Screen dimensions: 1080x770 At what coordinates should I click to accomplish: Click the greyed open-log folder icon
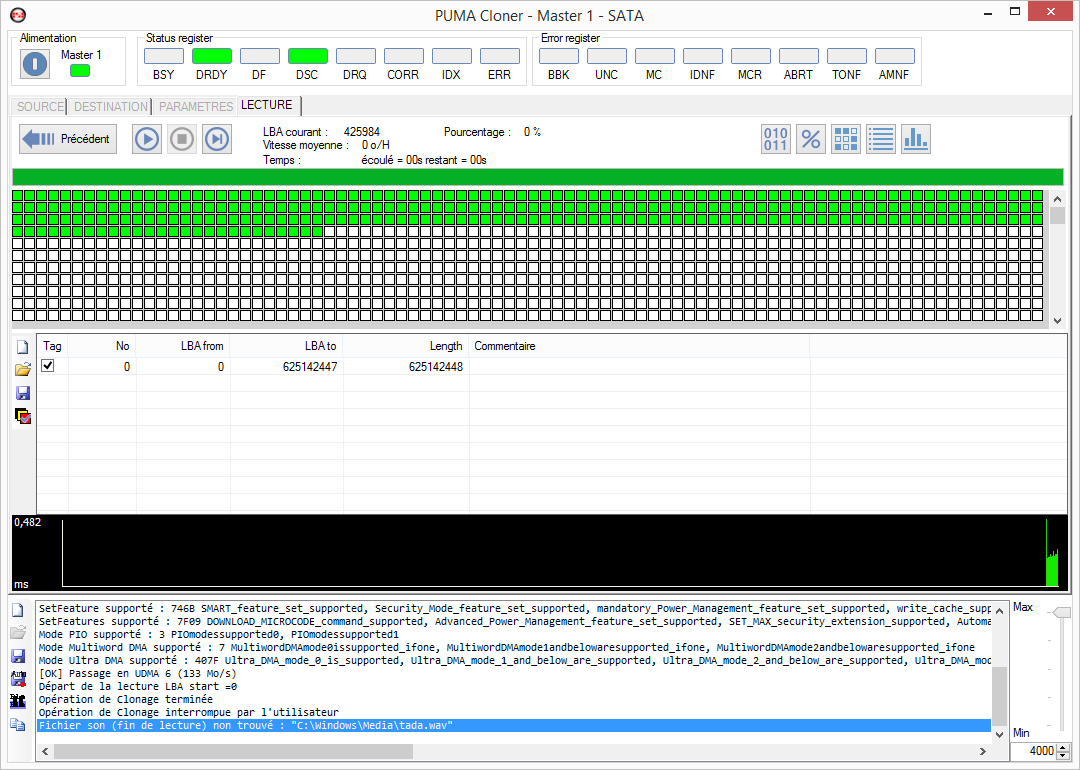point(18,632)
